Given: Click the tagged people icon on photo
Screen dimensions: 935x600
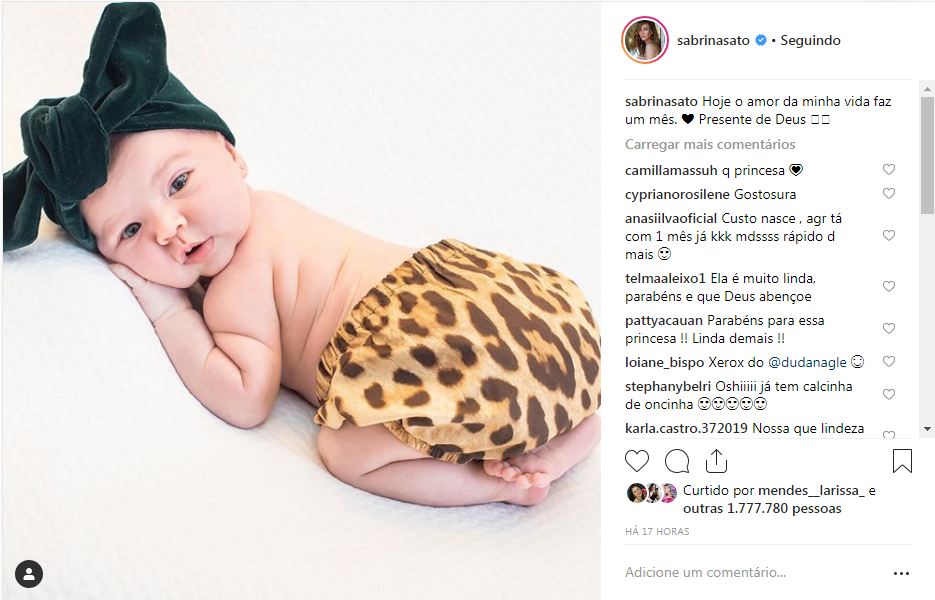Looking at the screenshot, I should pos(29,574).
